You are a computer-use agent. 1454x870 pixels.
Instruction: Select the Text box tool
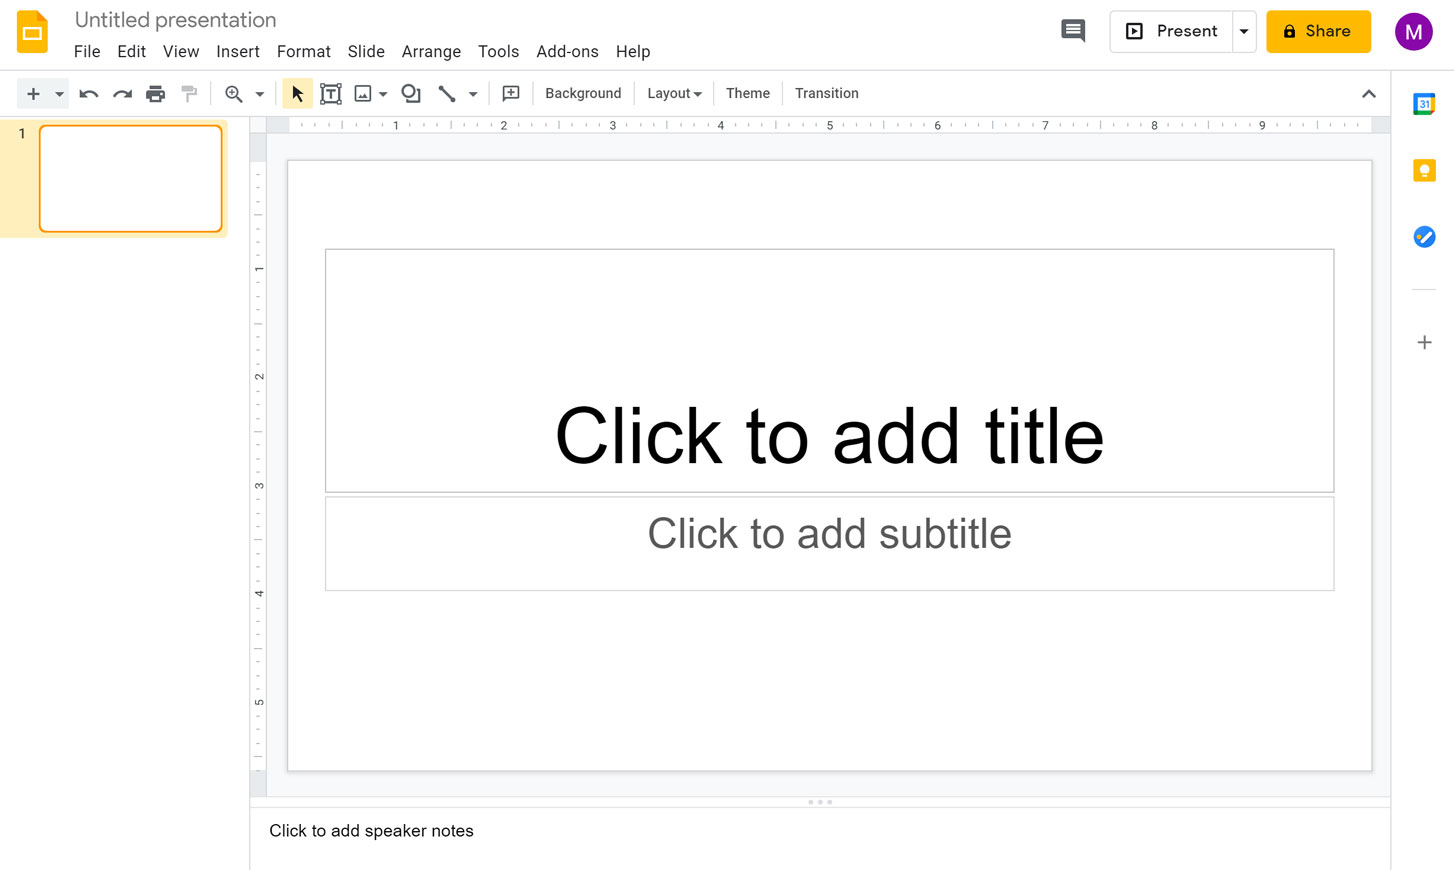(x=330, y=93)
